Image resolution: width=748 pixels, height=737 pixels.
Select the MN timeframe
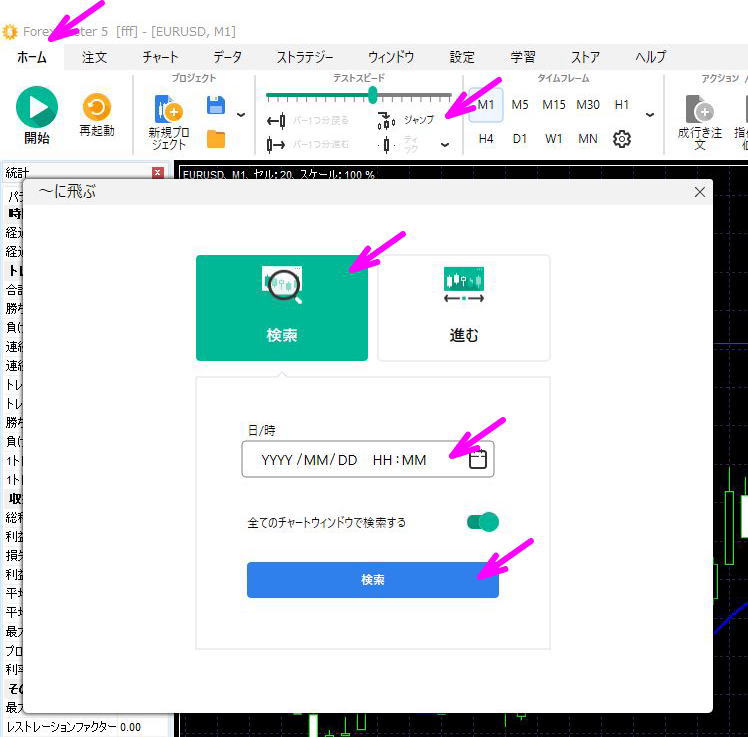tap(588, 139)
